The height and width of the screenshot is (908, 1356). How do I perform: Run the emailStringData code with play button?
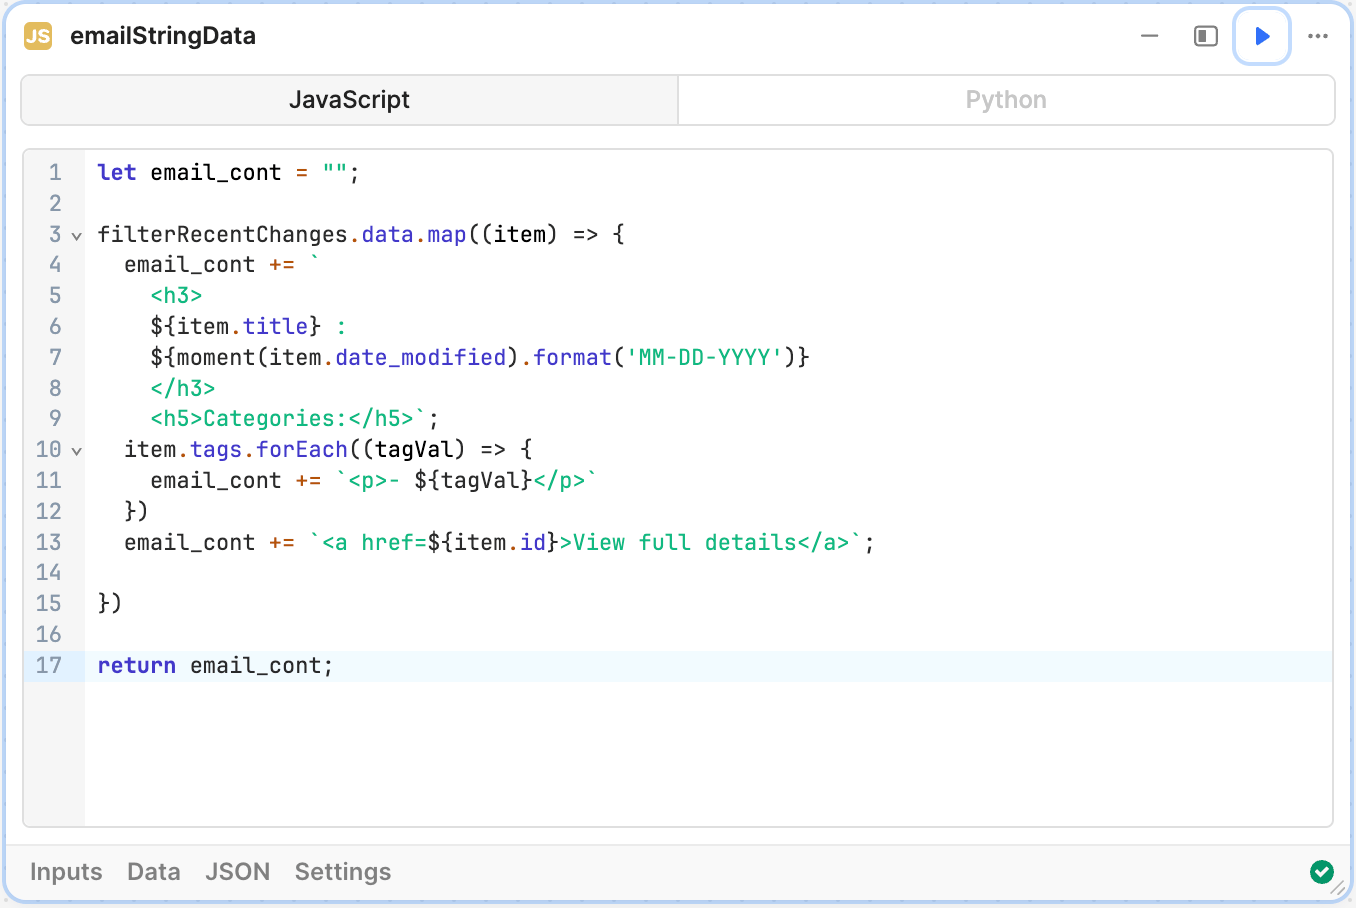(x=1262, y=36)
